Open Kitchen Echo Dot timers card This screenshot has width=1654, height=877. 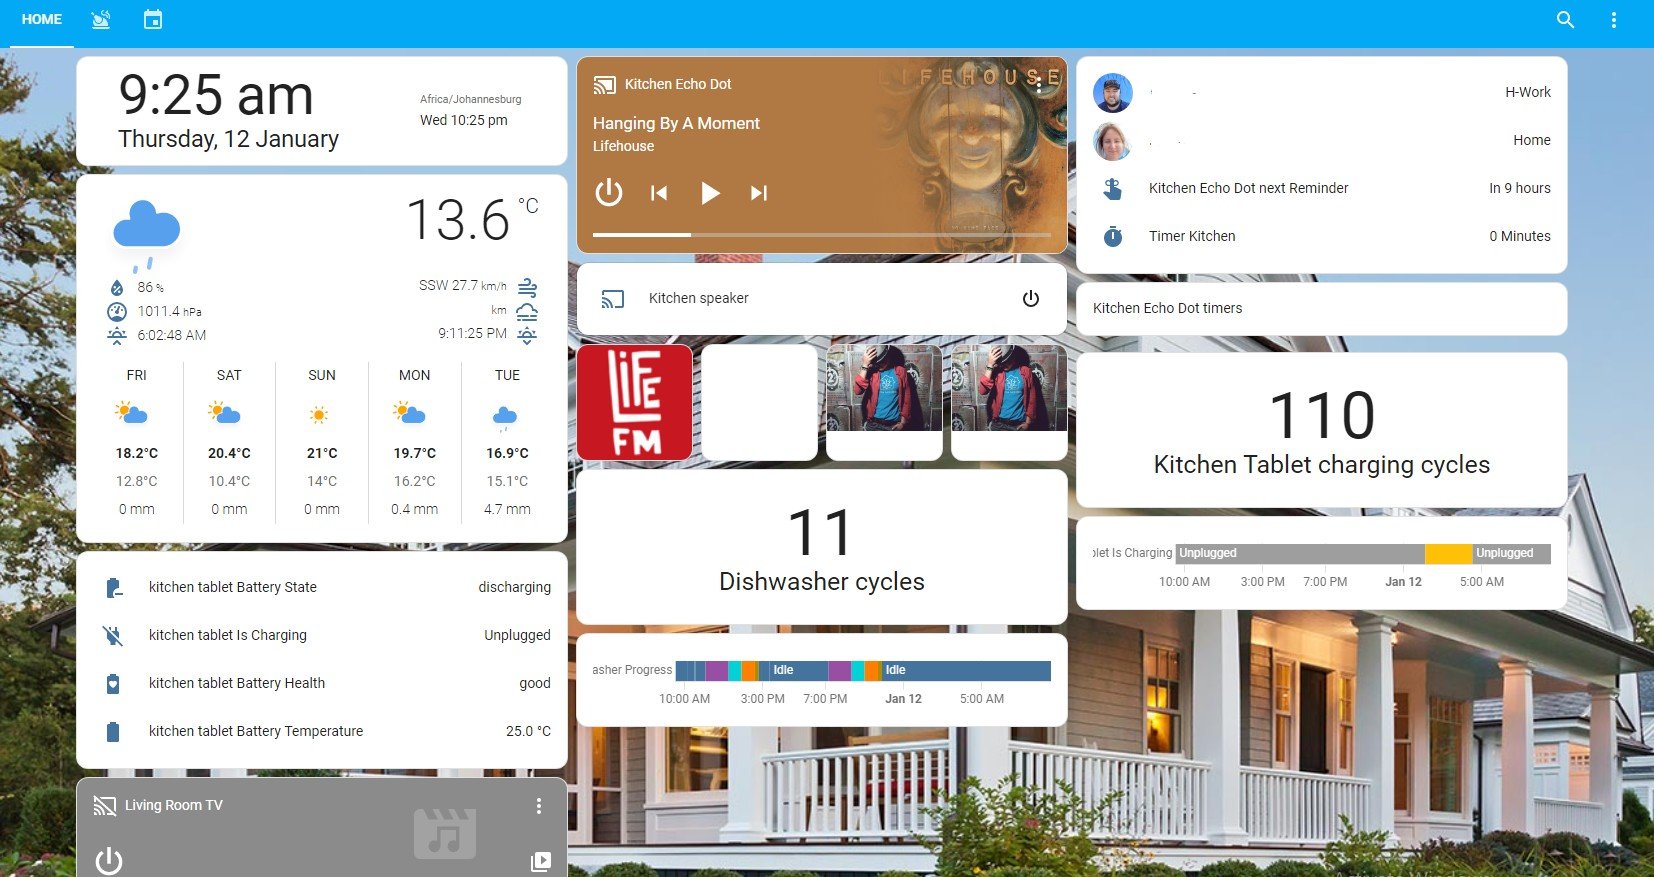click(1322, 308)
